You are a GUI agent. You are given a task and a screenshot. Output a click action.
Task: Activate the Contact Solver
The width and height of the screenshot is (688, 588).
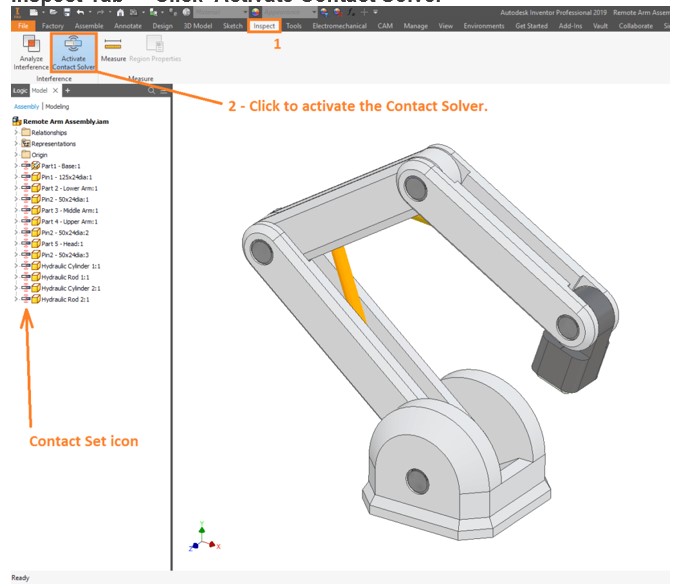click(x=75, y=51)
